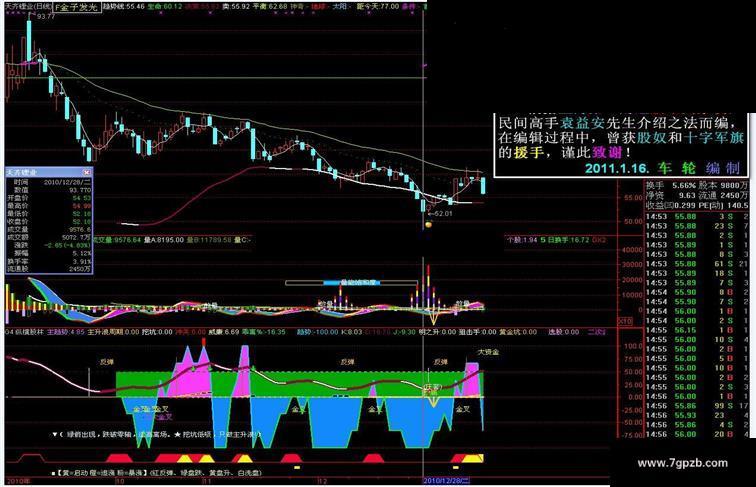This screenshot has width=756, height=487.
Task: Click the 最高价 row in data popup
Action: tap(49, 206)
